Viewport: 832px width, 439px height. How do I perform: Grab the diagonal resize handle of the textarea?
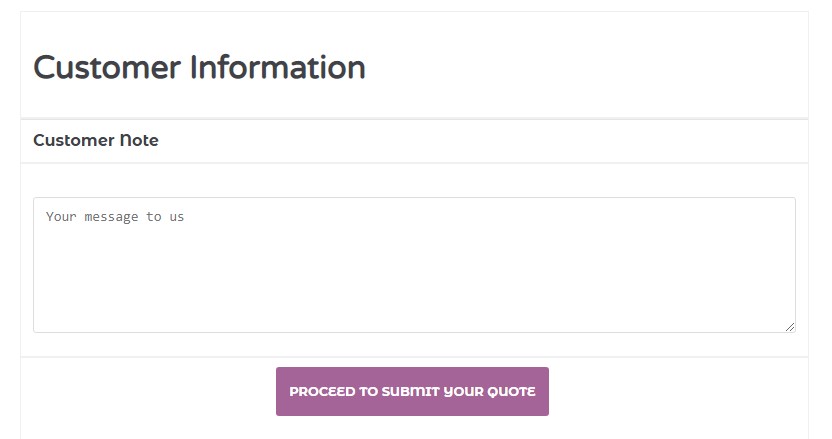(x=790, y=326)
